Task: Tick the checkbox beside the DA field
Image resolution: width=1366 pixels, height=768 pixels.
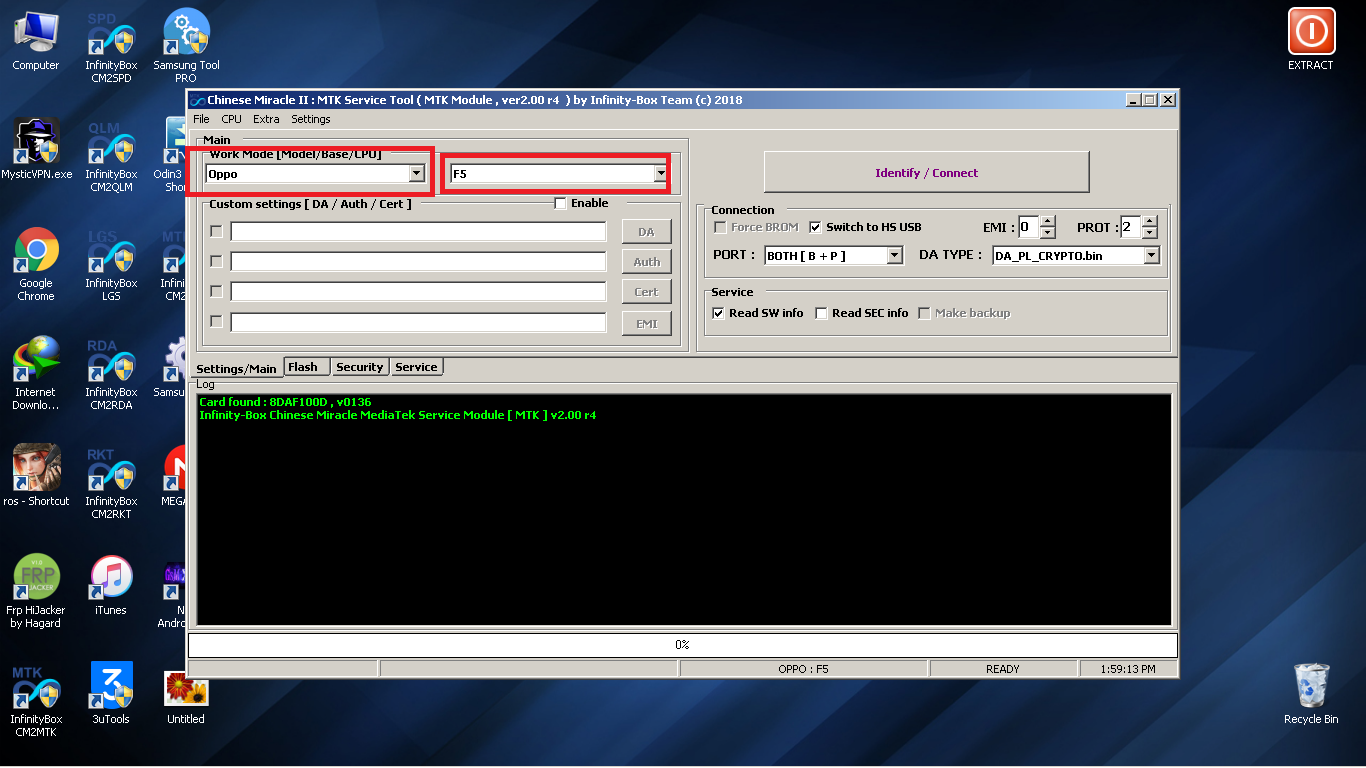Action: (216, 231)
